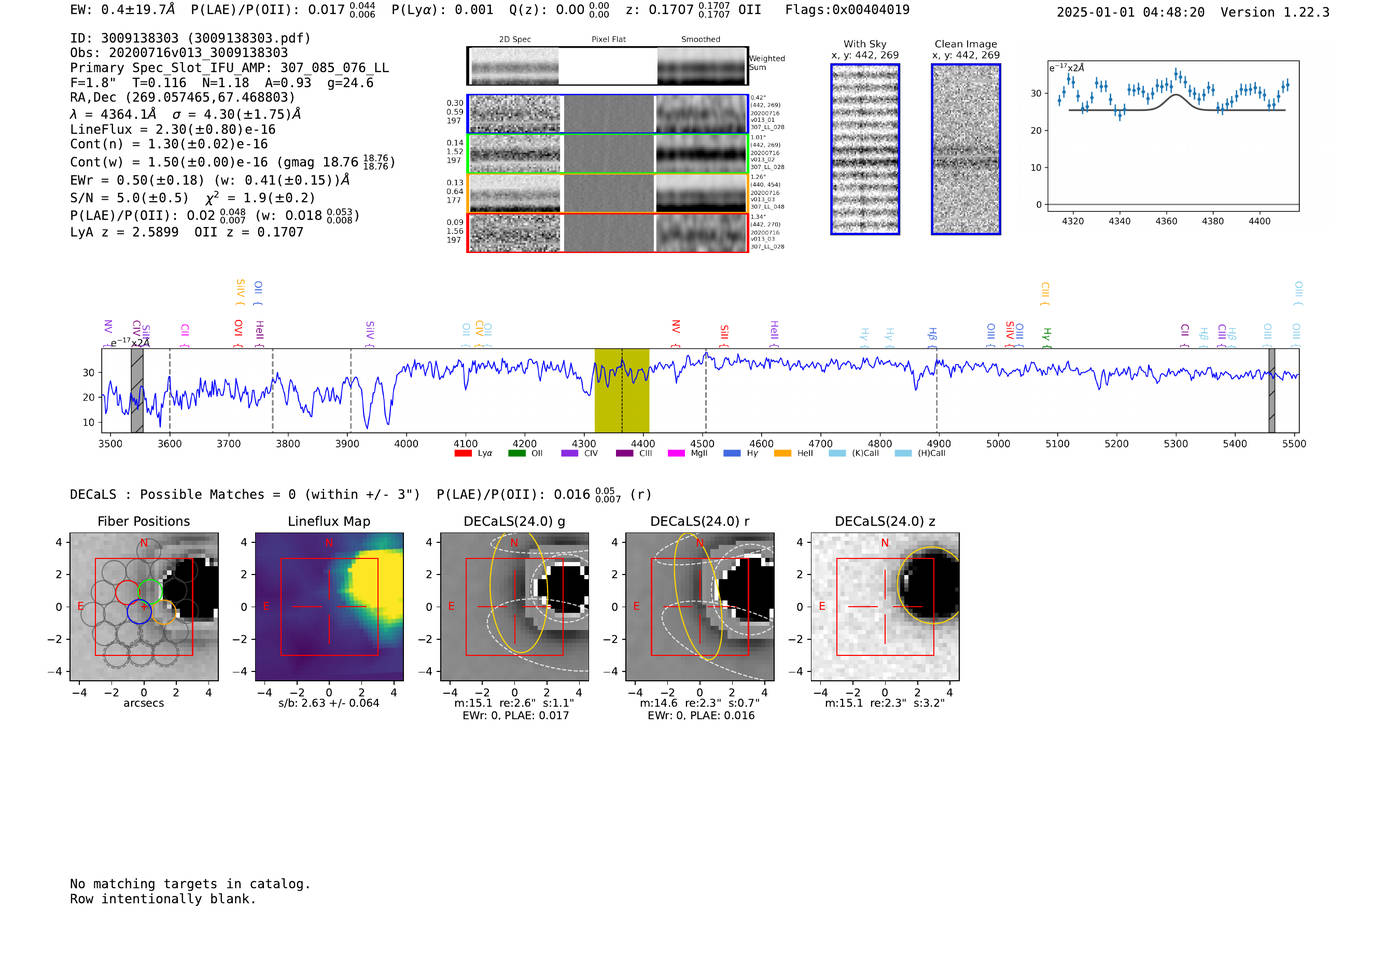Open the Lineflux Map image
The height and width of the screenshot is (953, 1400).
[329, 606]
